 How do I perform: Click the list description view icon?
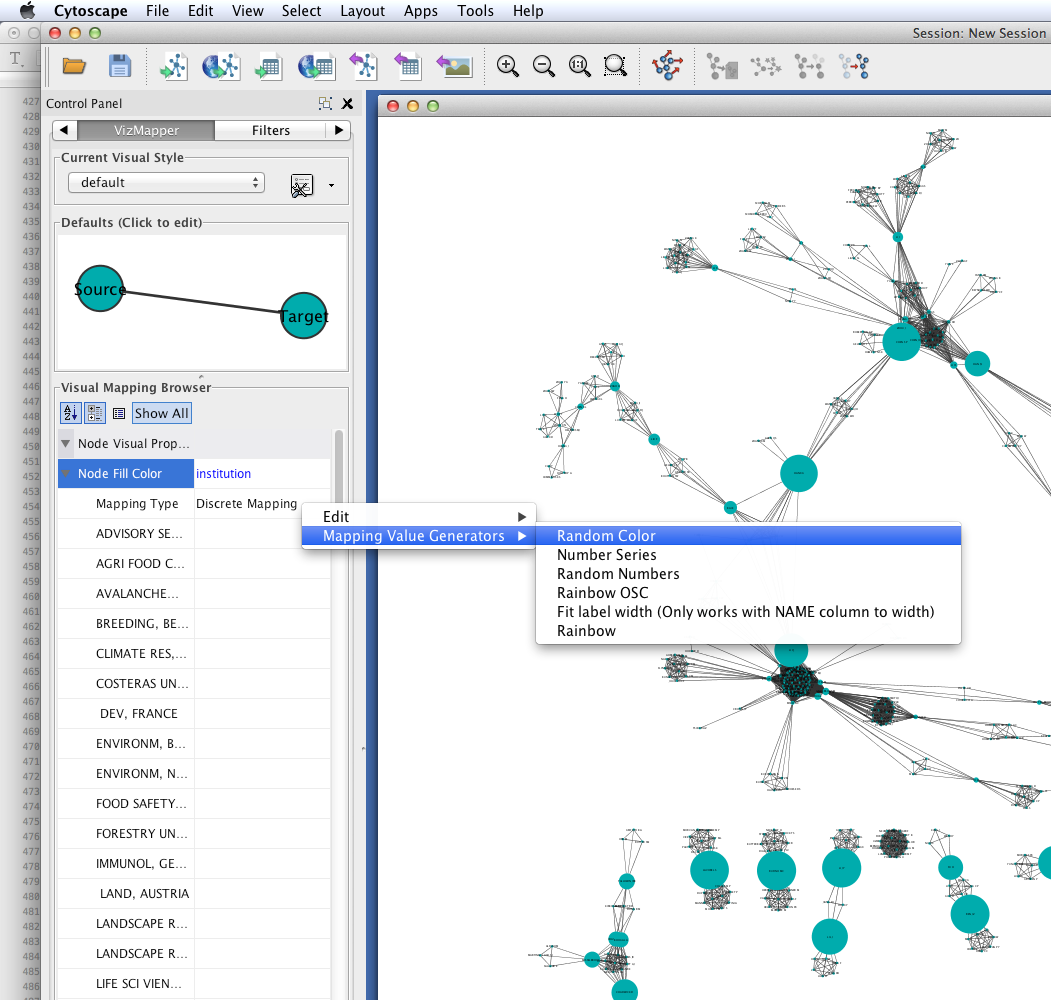[119, 414]
